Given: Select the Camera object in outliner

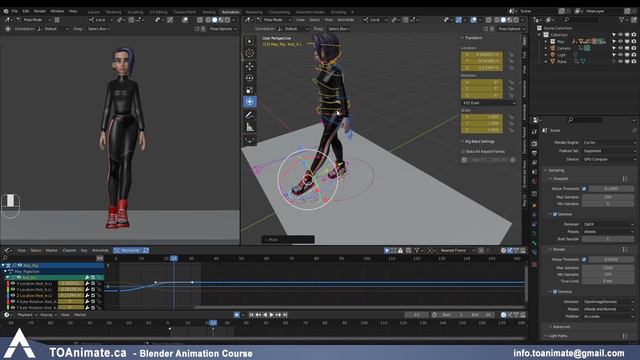Looking at the screenshot, I should pyautogui.click(x=564, y=48).
